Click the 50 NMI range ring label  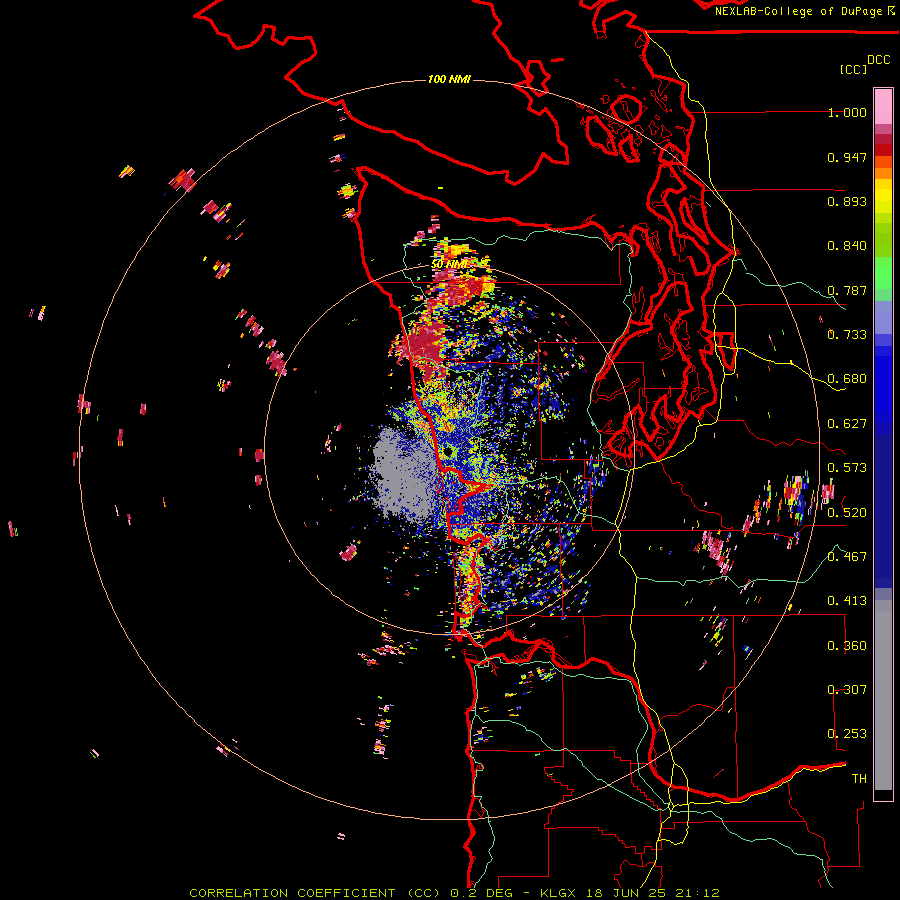tap(449, 265)
